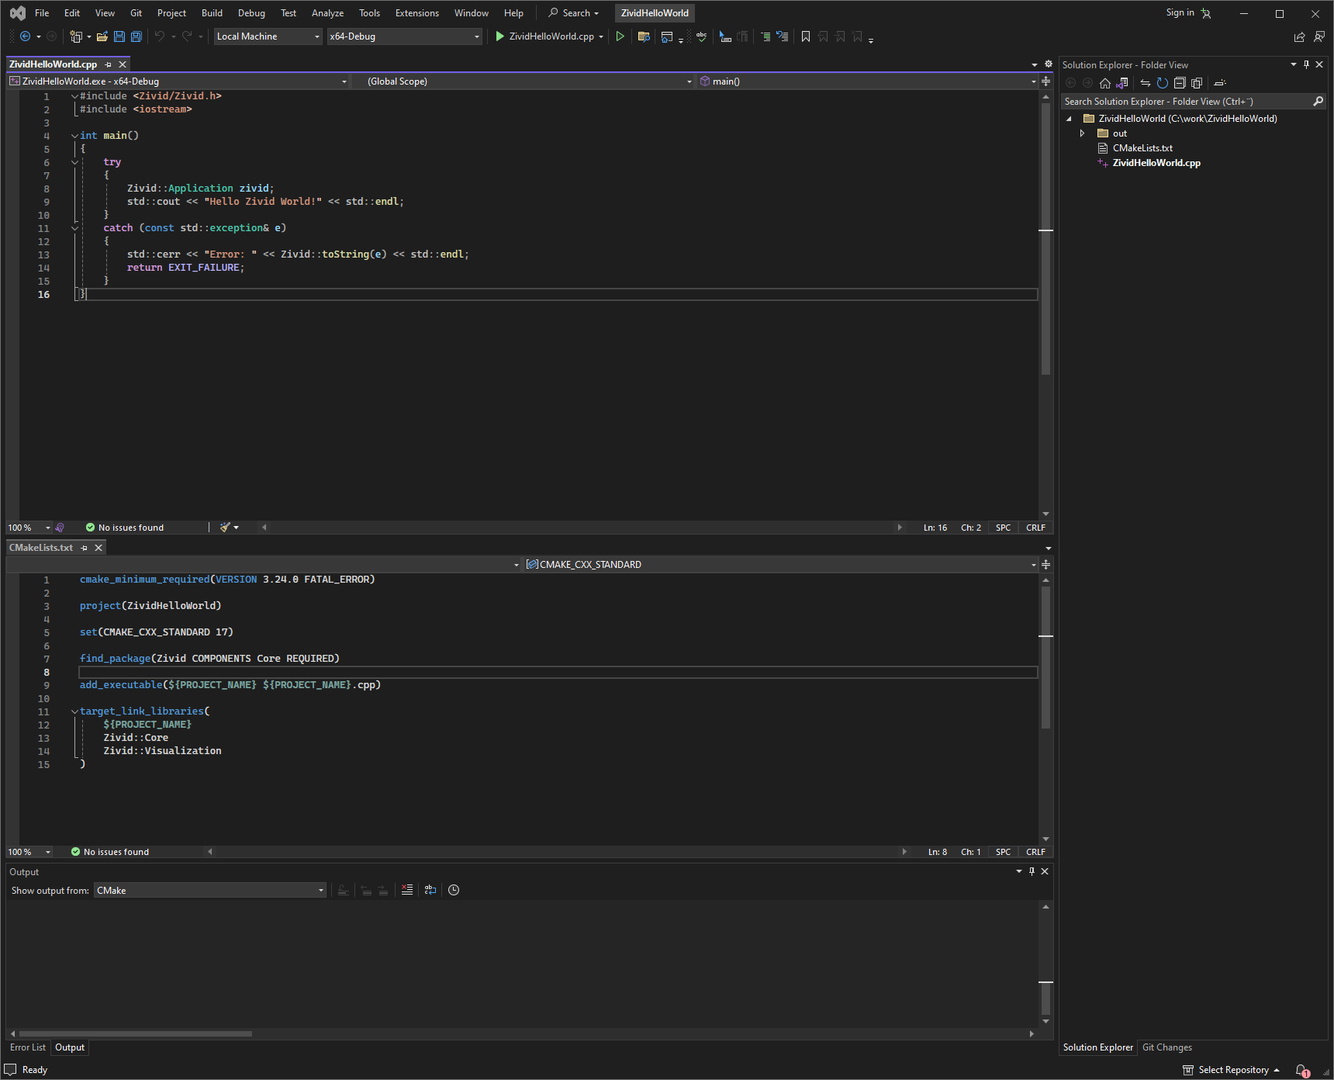Click the Output window horizontal scrollbar thumb
This screenshot has height=1080, width=1334.
point(135,1034)
